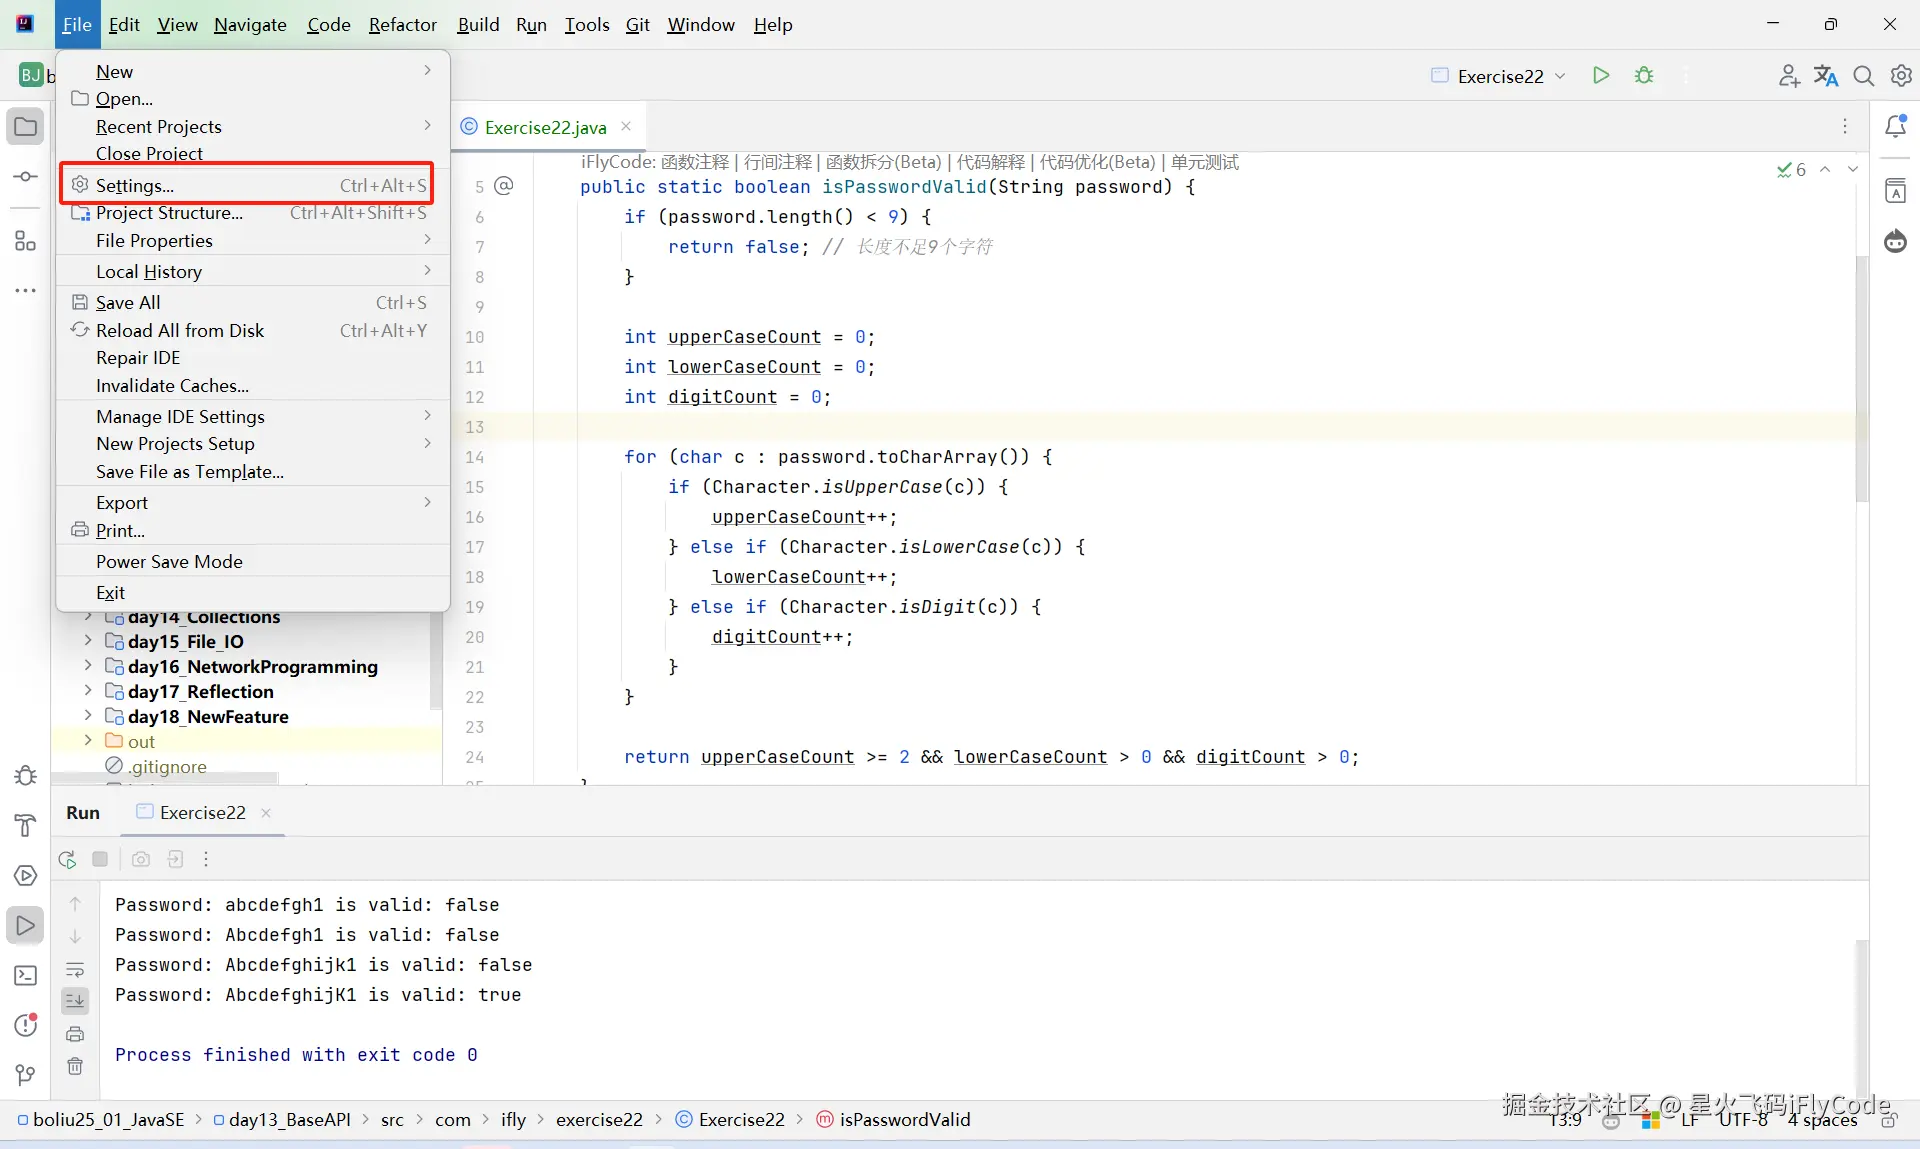Expand the day15_File_IO folder

[88, 641]
